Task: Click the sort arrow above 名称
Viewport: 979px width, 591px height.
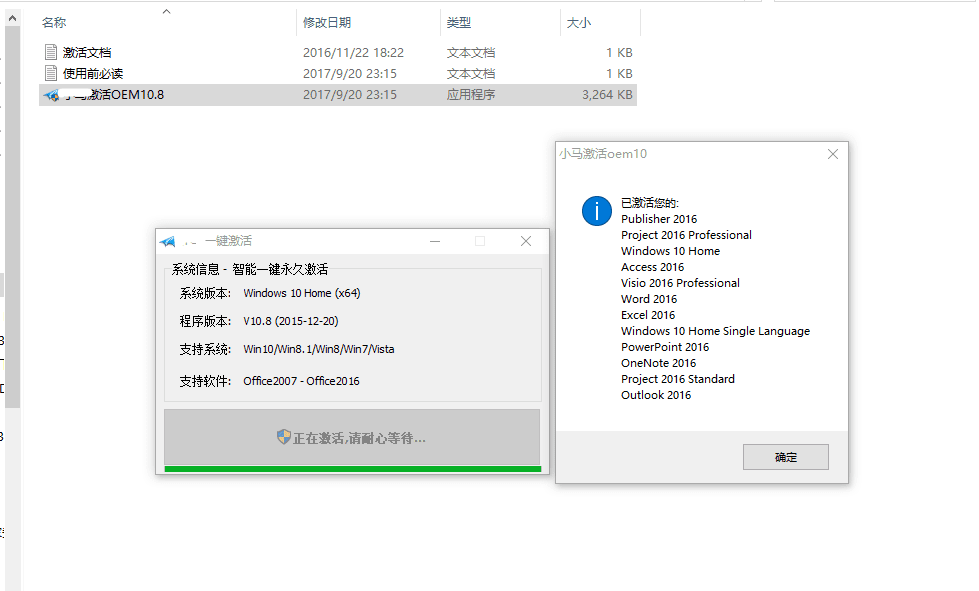Action: pos(166,11)
